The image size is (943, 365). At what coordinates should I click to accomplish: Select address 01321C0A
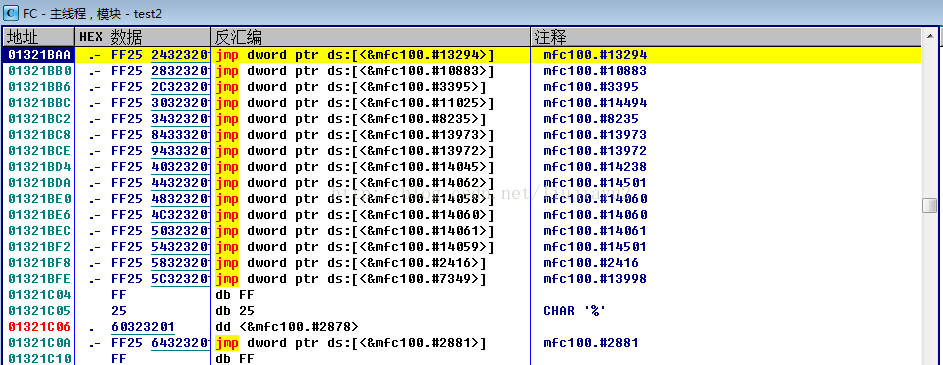(40, 343)
